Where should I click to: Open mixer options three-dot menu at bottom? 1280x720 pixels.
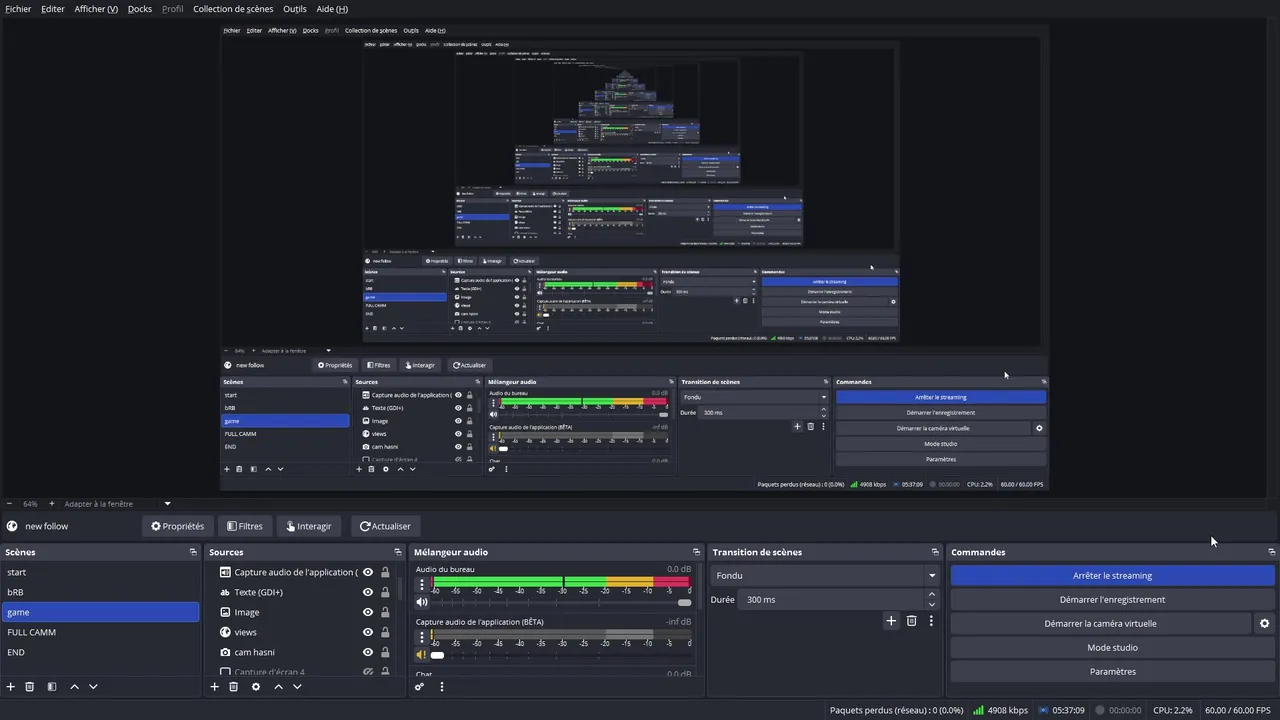click(441, 687)
